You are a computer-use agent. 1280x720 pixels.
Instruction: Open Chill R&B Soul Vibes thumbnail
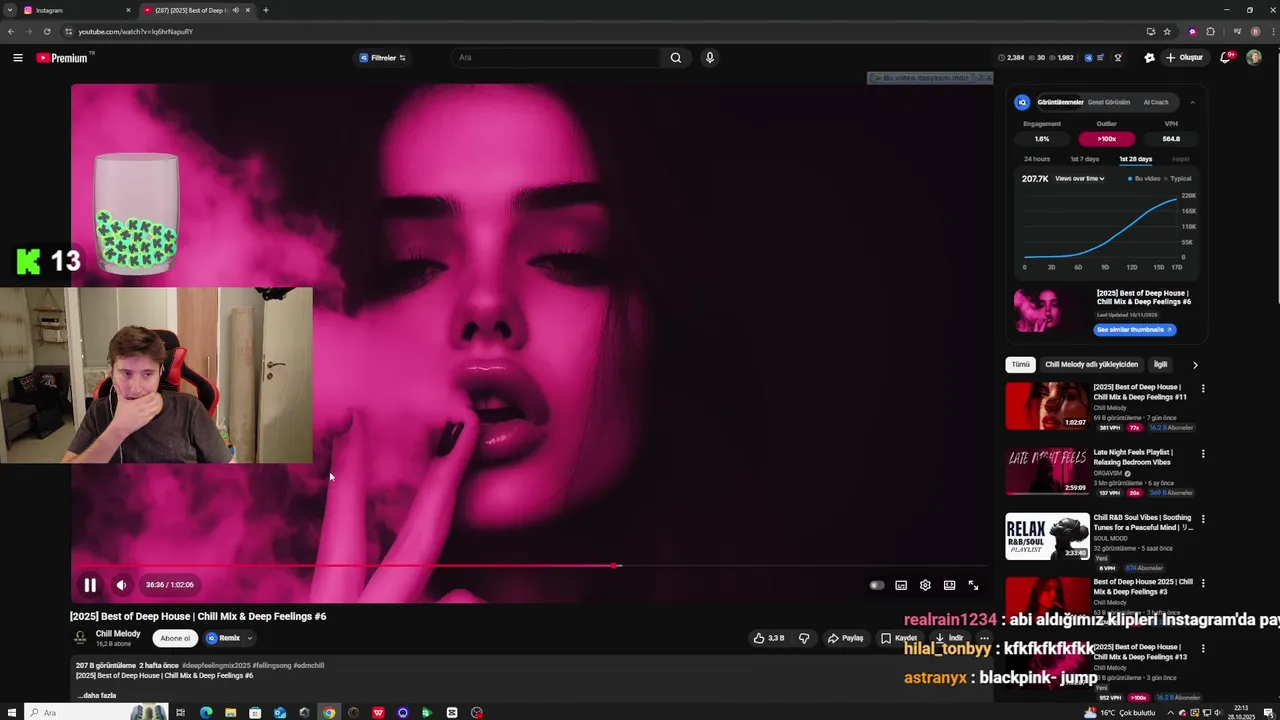point(1047,536)
